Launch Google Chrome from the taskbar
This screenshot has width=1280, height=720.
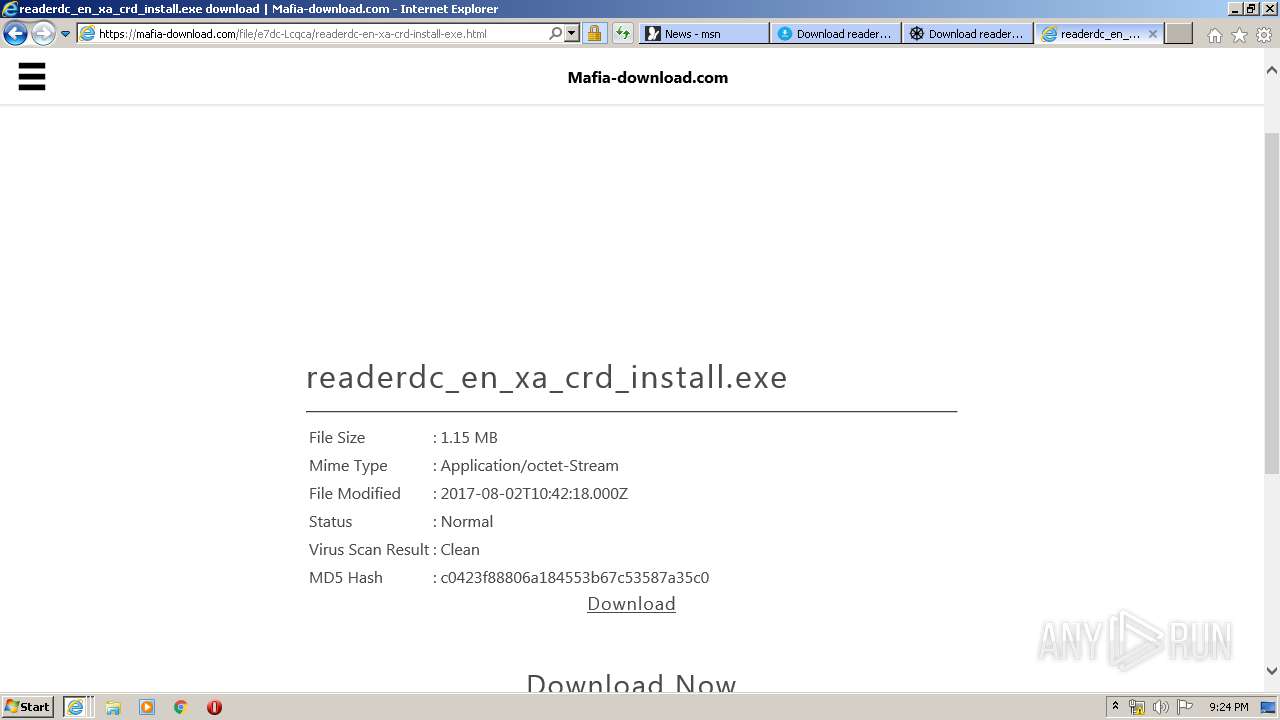point(180,707)
